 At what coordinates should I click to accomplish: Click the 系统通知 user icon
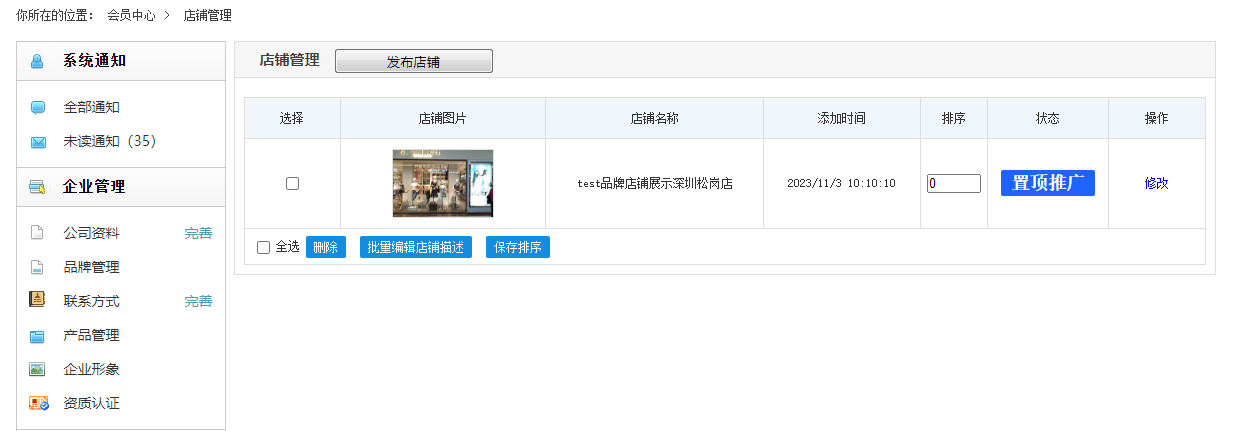pos(37,61)
